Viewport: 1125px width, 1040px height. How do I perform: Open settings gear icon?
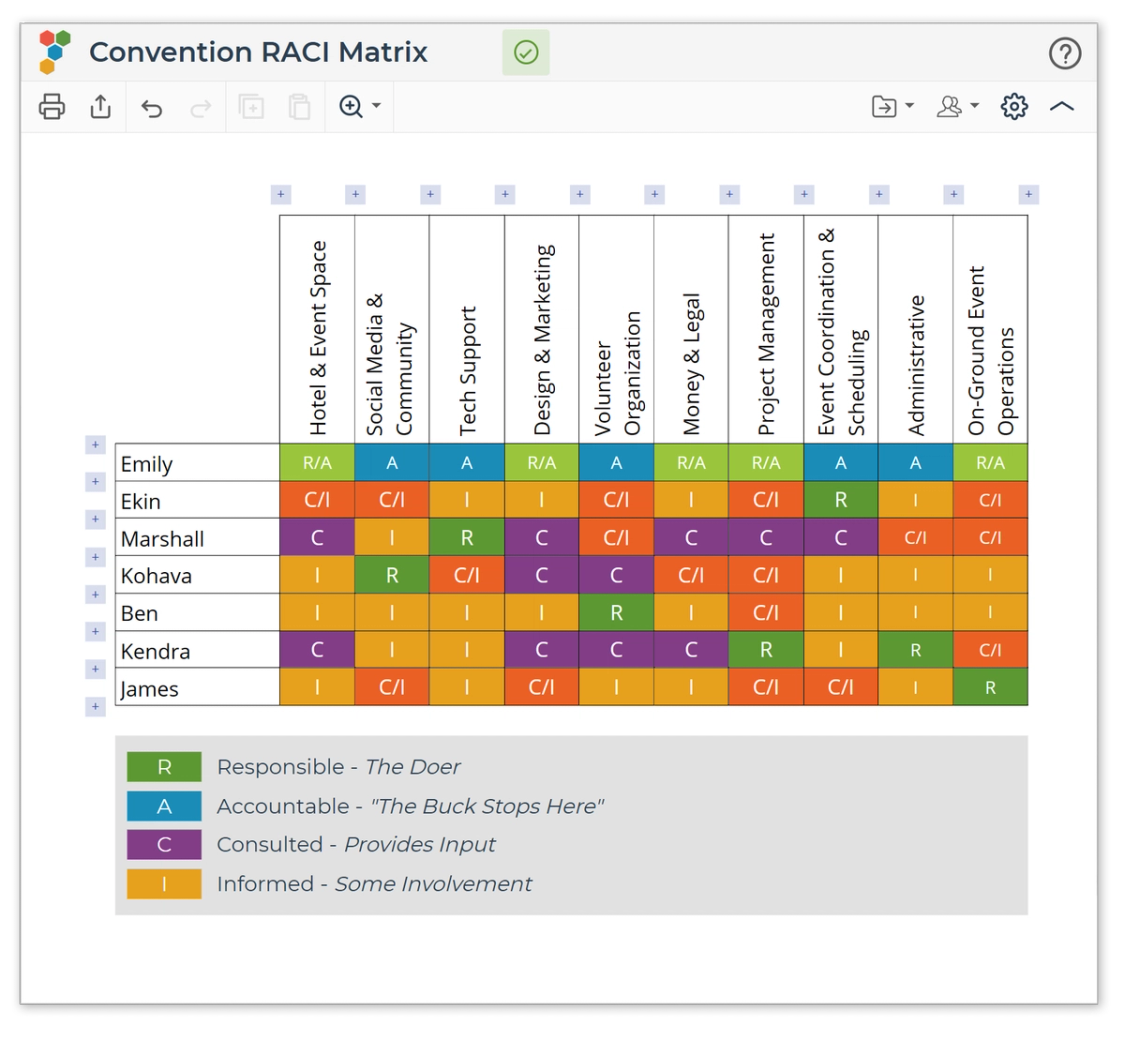point(1014,107)
